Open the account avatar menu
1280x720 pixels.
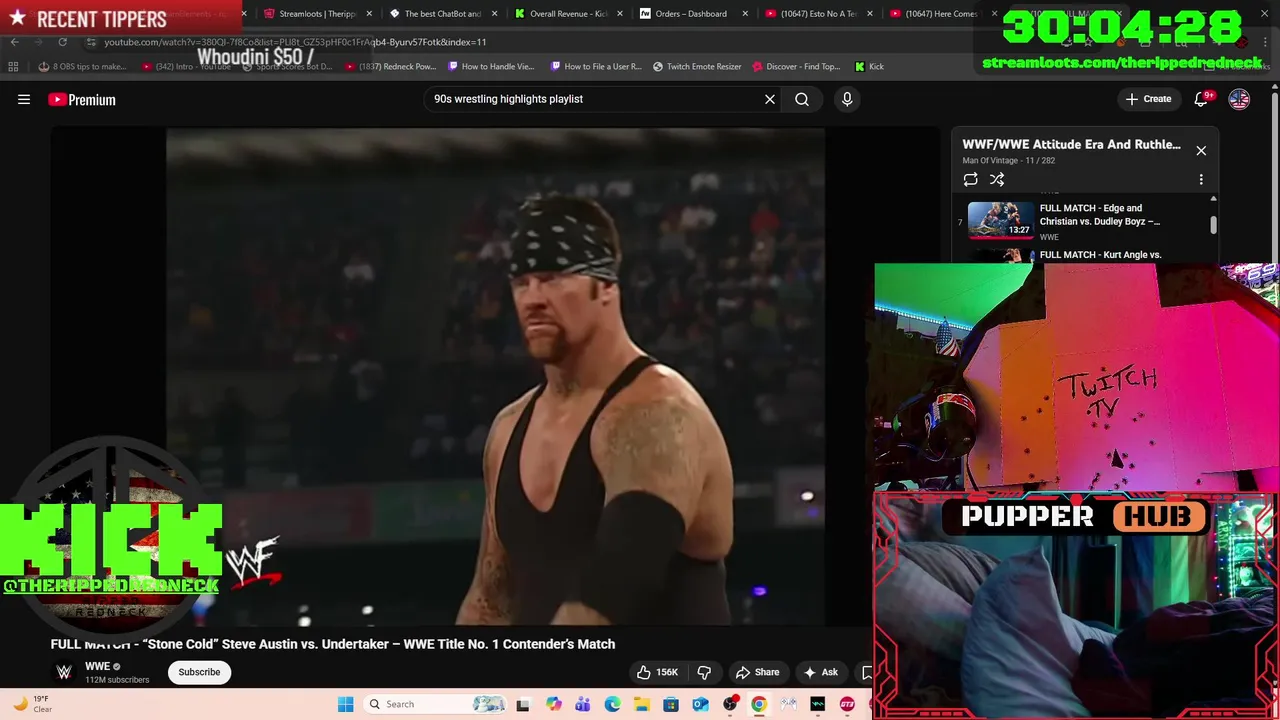[1239, 99]
